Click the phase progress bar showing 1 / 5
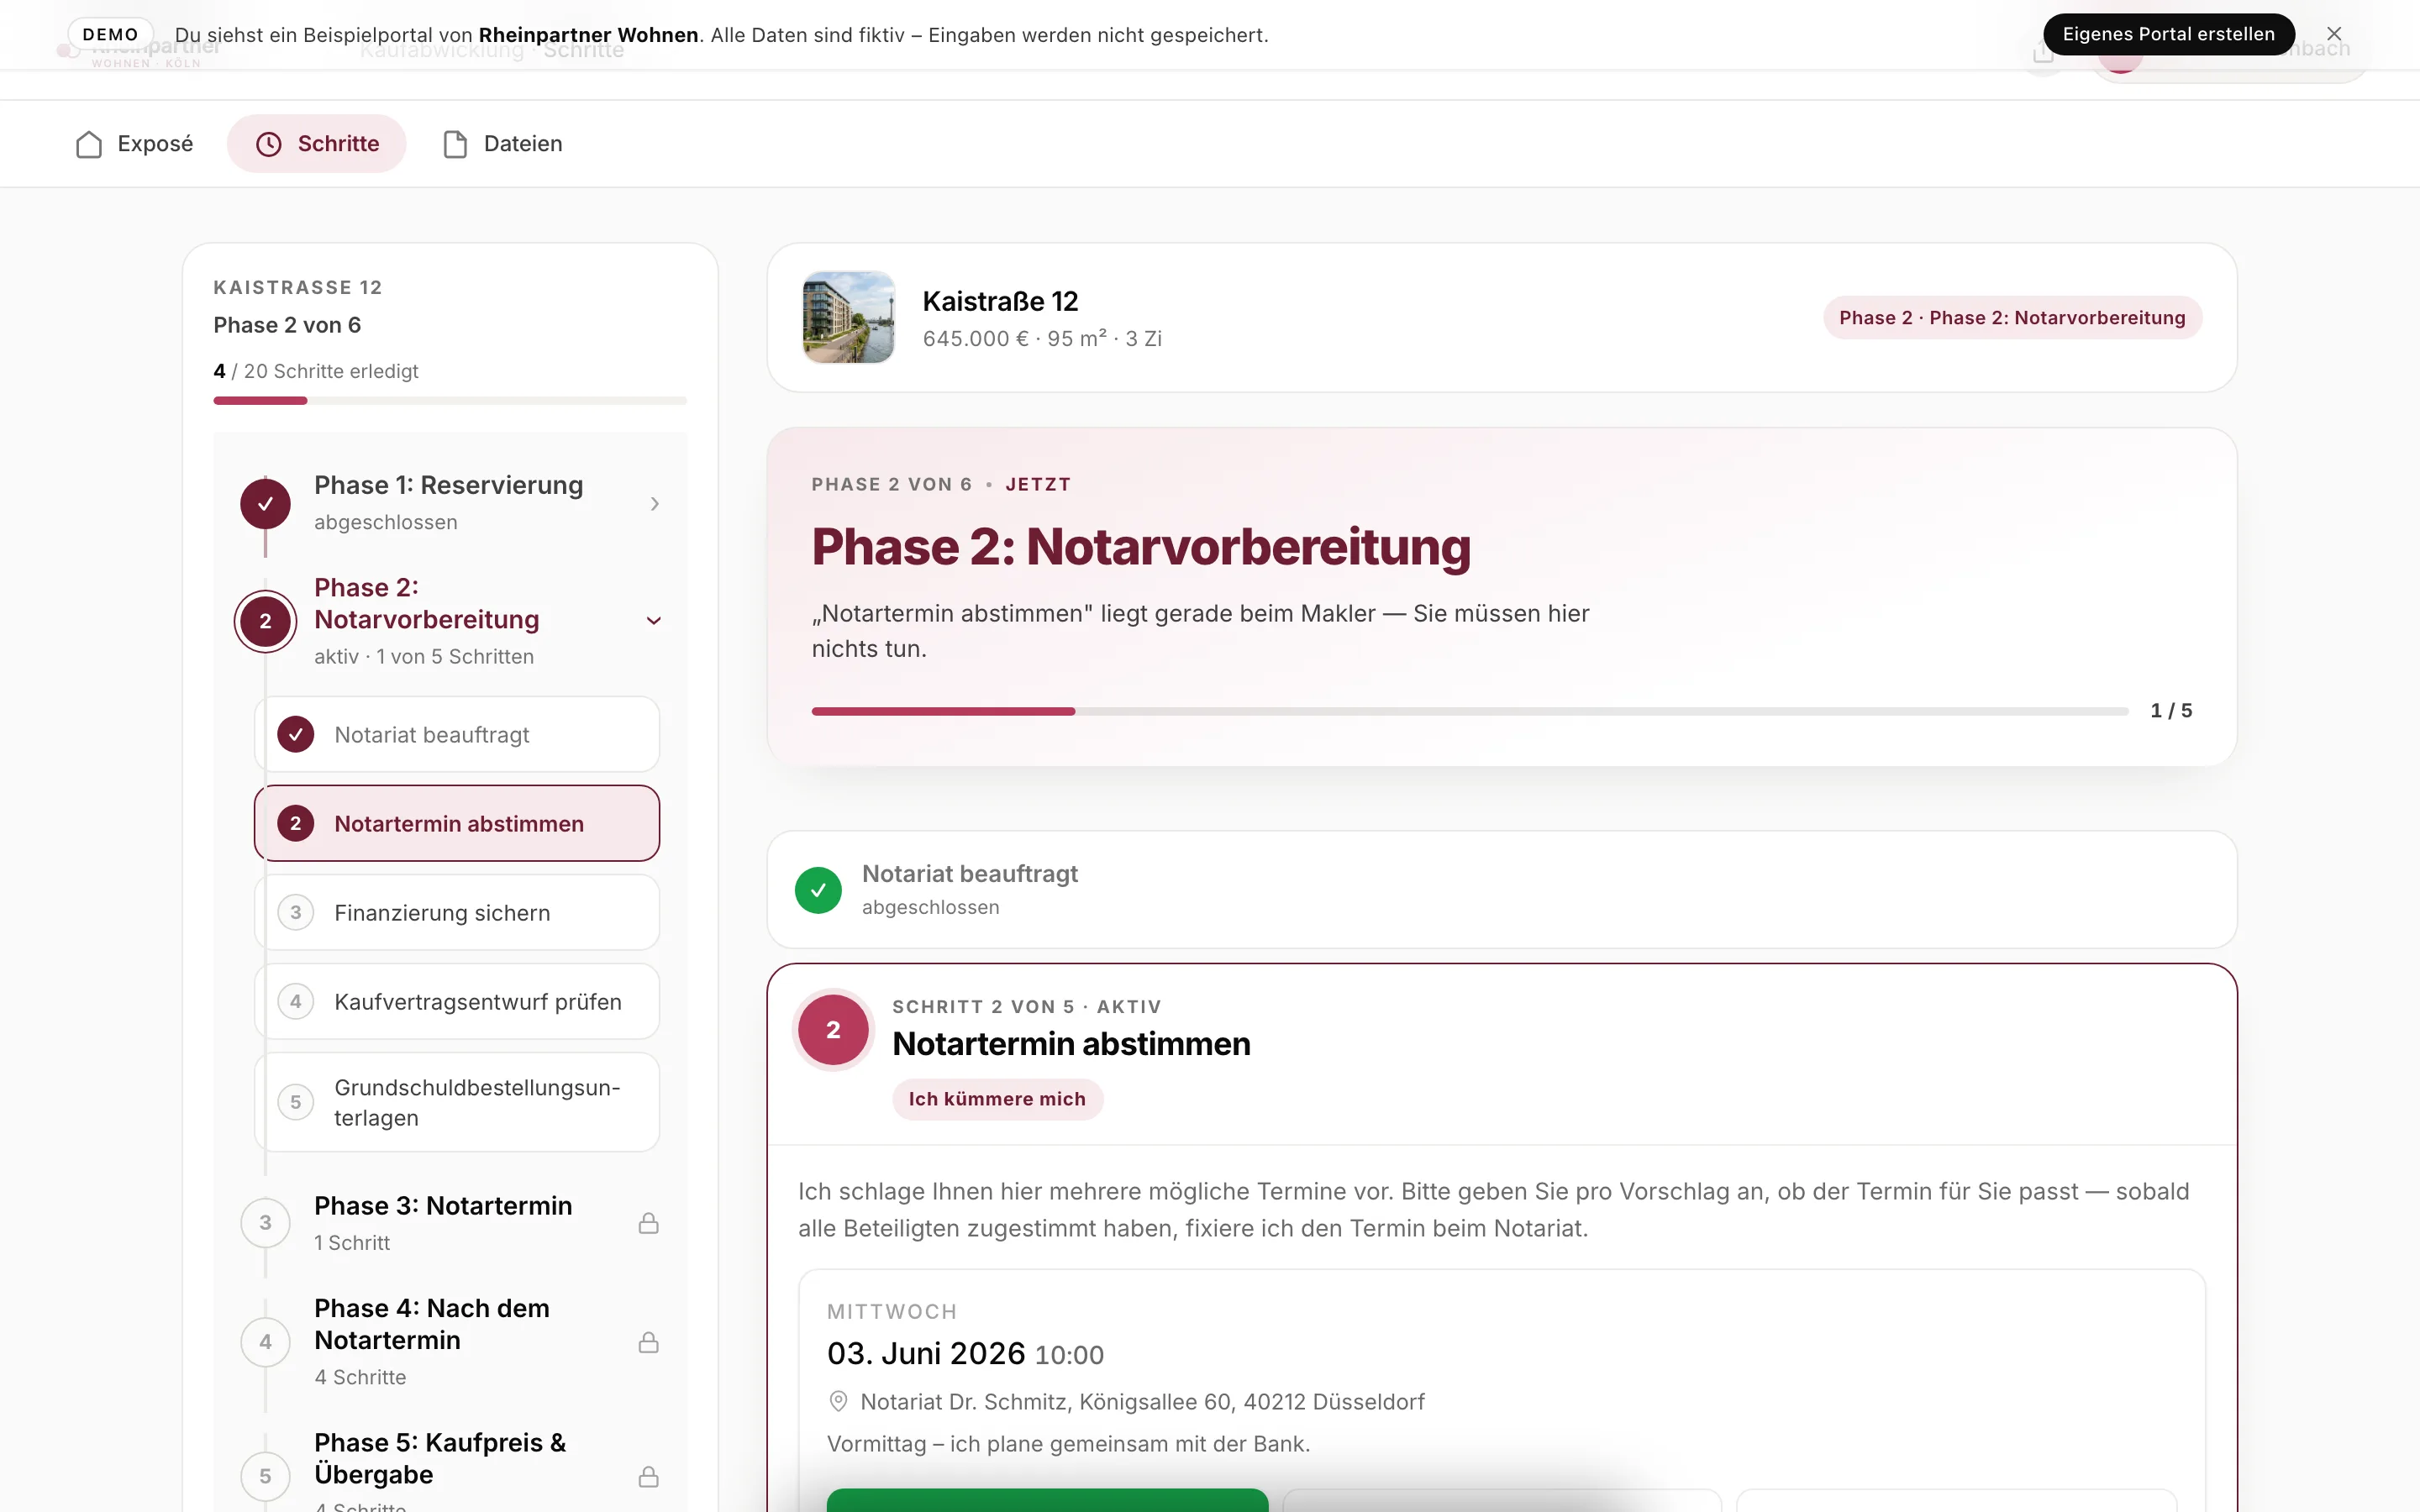Screen dimensions: 2420x1512 click(x=1470, y=711)
